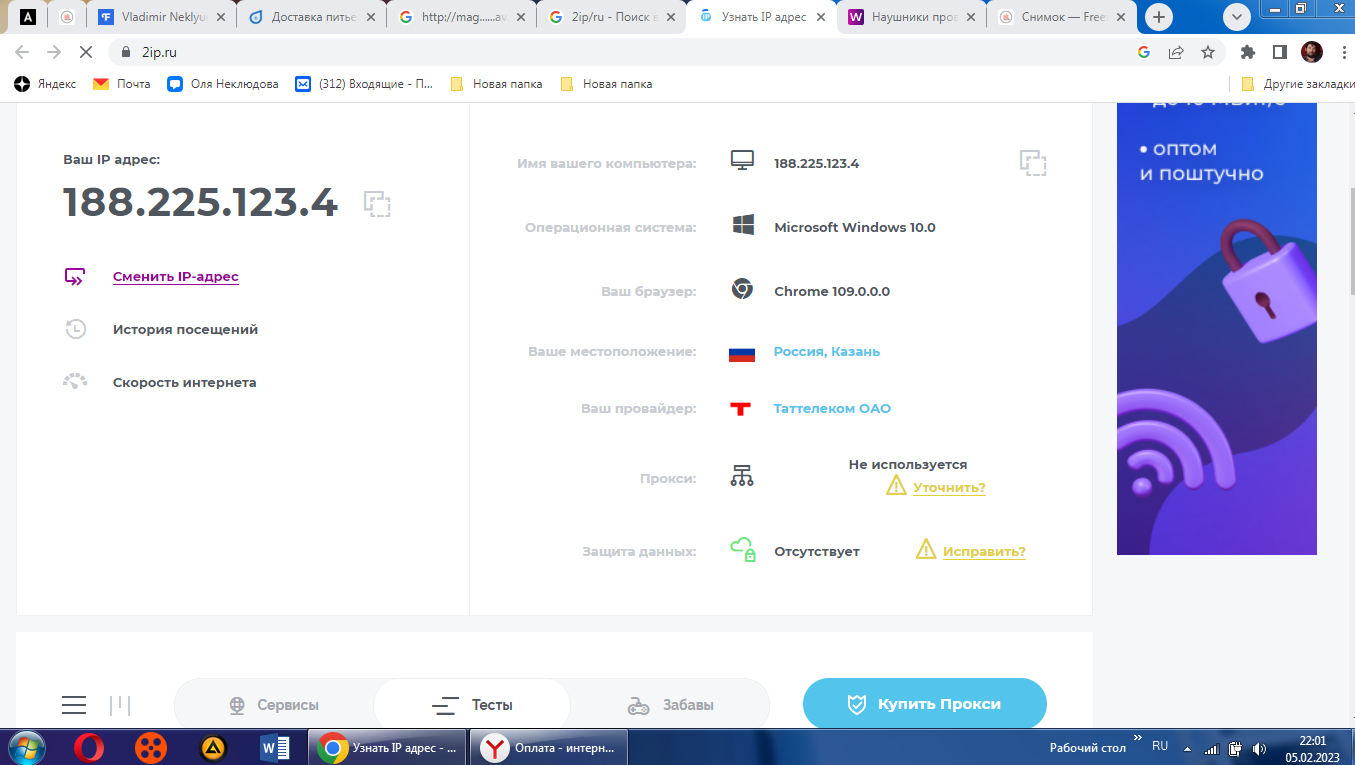Click the Chrome icon next to browser version
1355x765 pixels.
click(742, 289)
